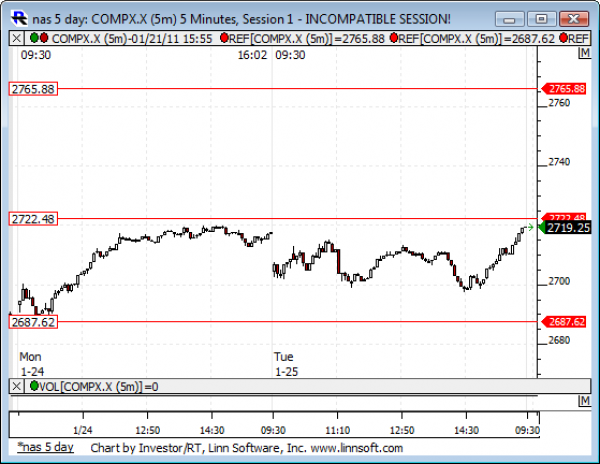Click red marker of REF=2765.88 legend
Image resolution: width=600 pixels, height=464 pixels.
click(x=224, y=37)
